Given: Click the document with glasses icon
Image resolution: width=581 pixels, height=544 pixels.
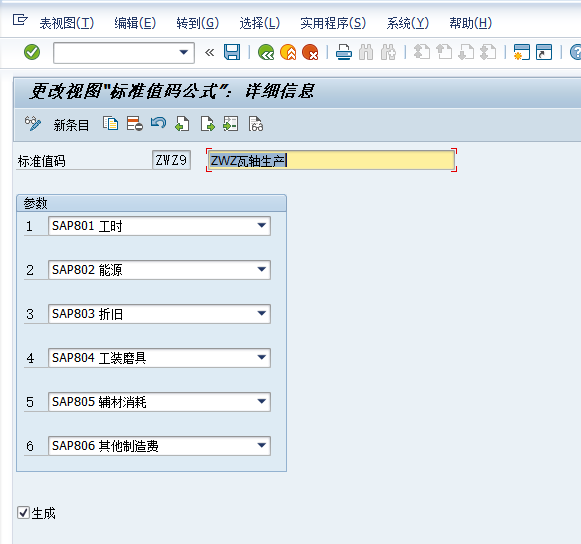Looking at the screenshot, I should point(256,124).
